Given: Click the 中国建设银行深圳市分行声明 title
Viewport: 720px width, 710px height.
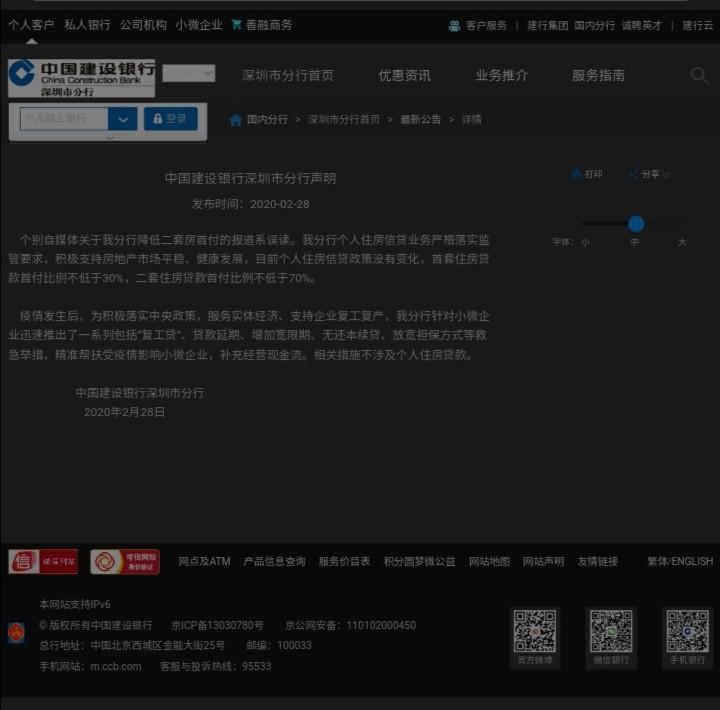Looking at the screenshot, I should click(251, 178).
